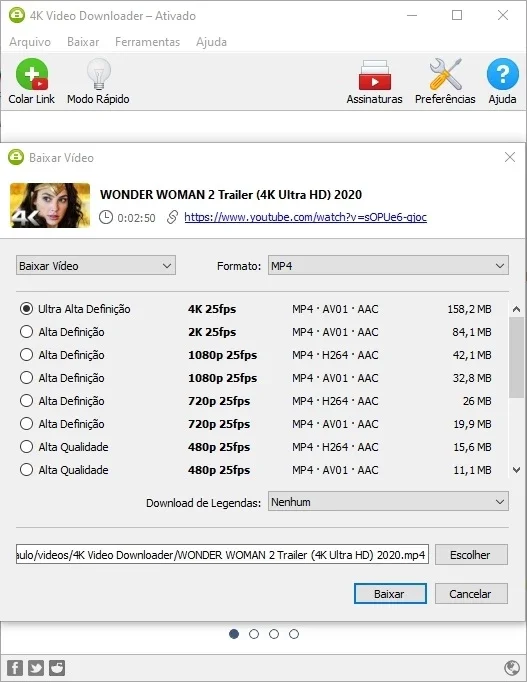
Task: Click the Baixar download button
Action: [390, 594]
